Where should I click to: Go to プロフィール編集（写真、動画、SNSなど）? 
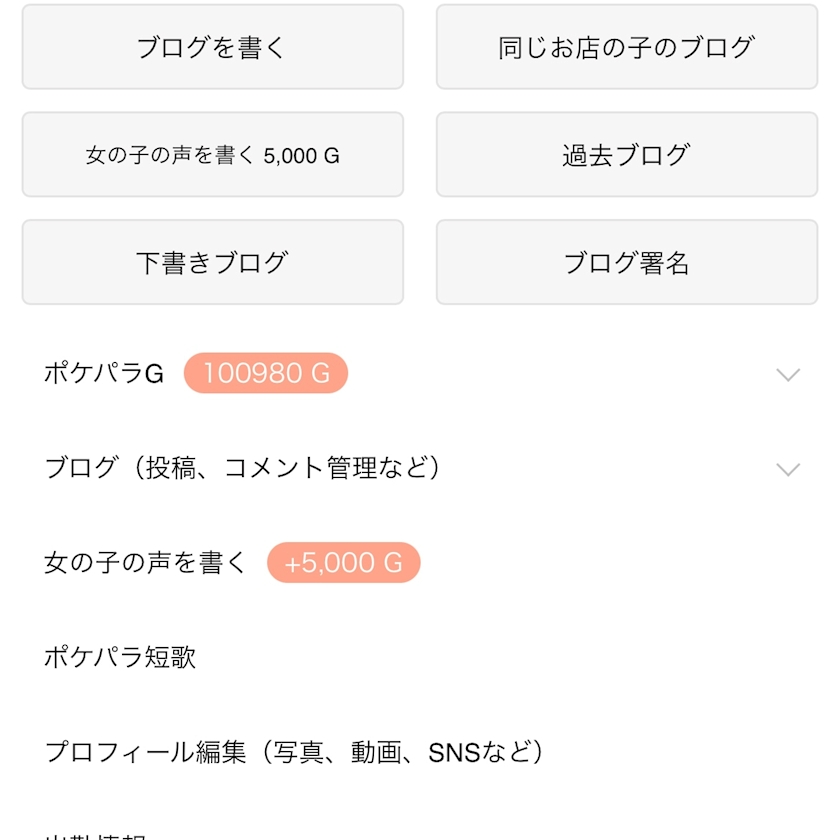(x=295, y=752)
